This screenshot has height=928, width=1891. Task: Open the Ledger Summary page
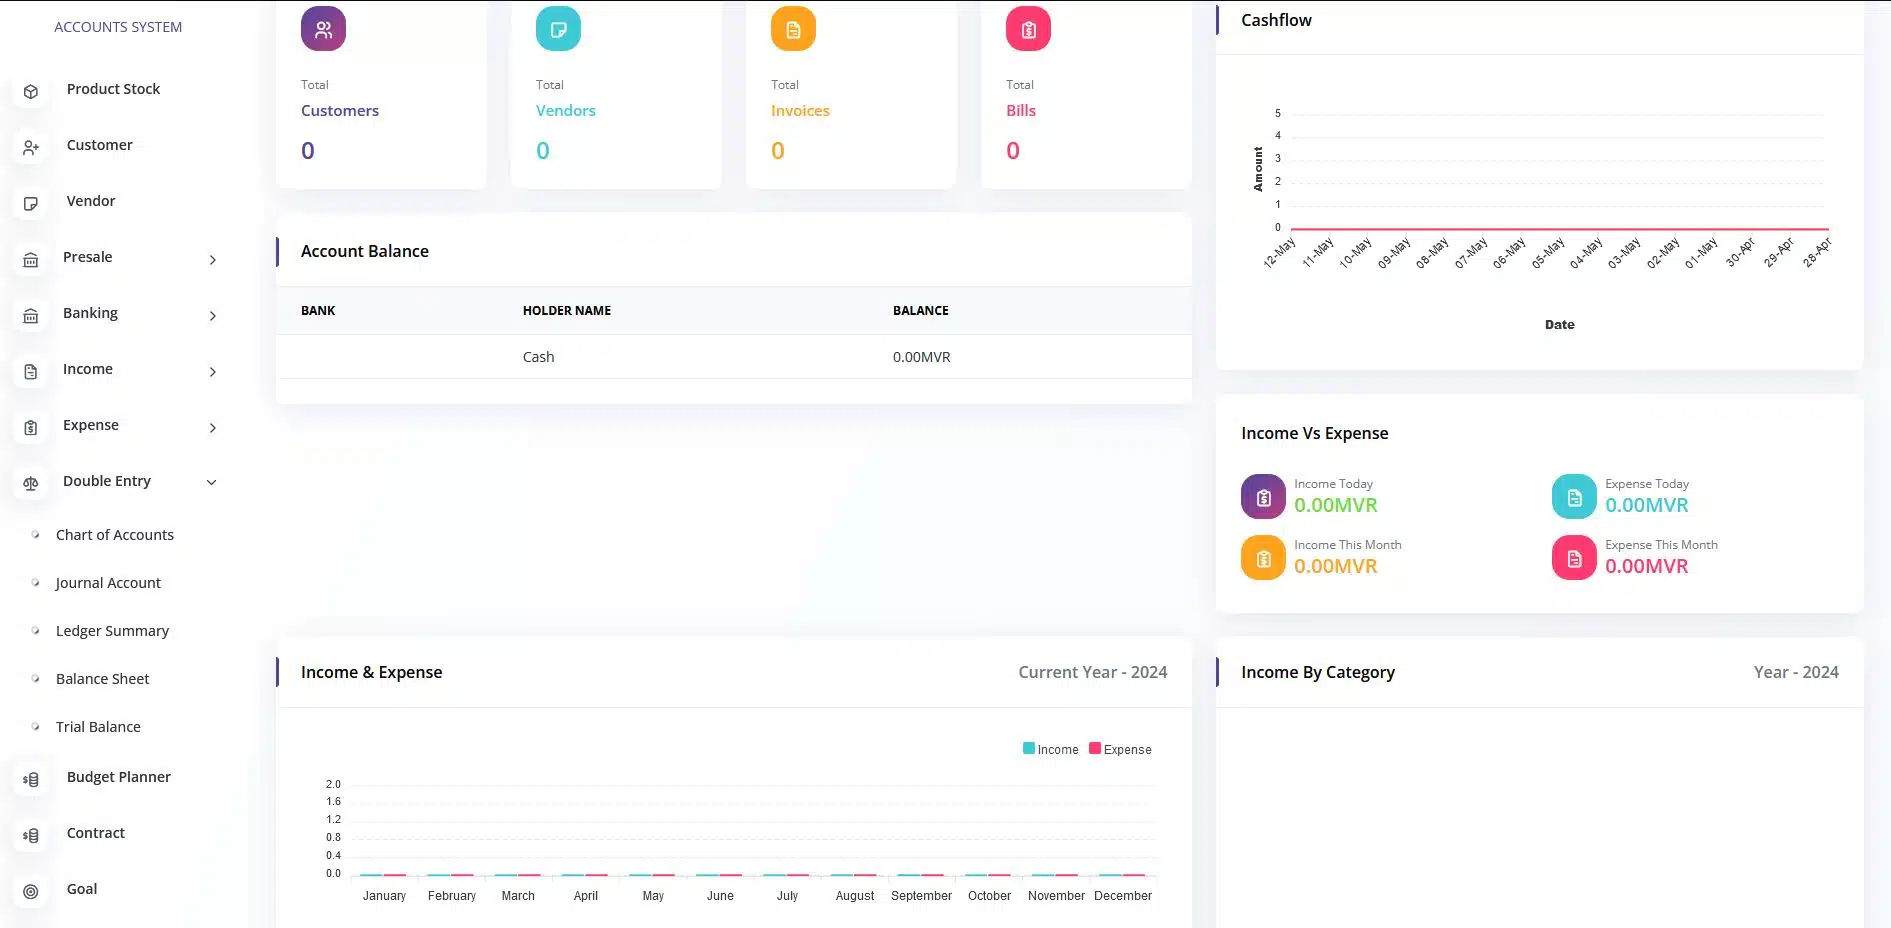(112, 631)
